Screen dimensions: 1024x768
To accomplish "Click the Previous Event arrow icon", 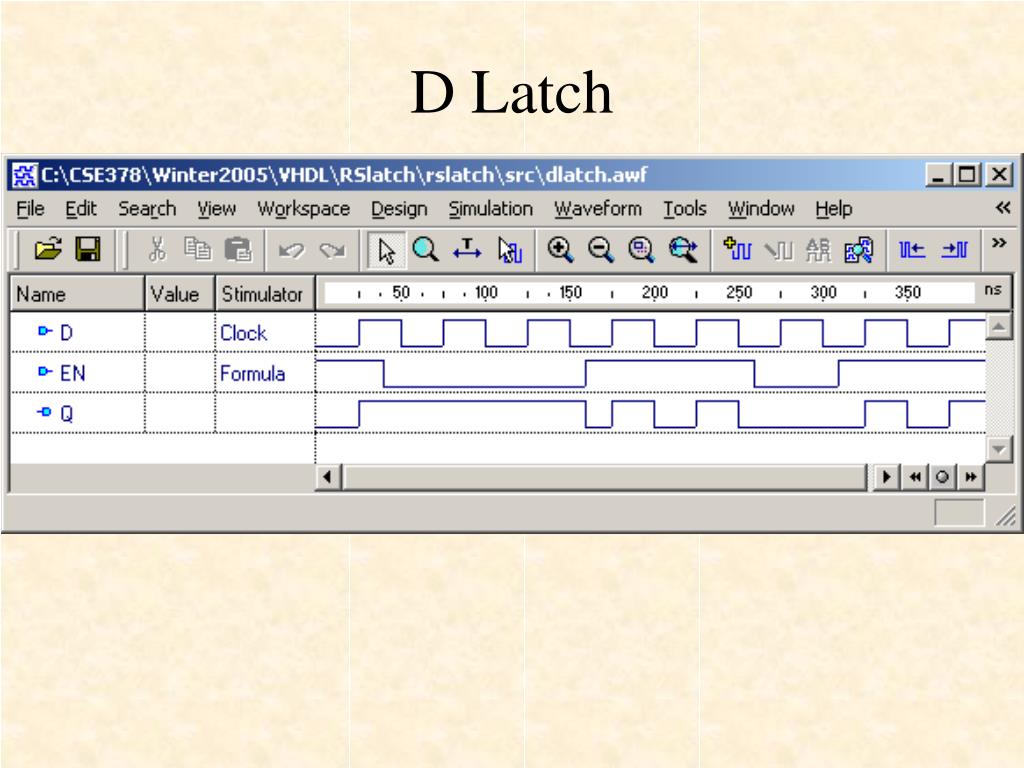I will click(x=912, y=250).
